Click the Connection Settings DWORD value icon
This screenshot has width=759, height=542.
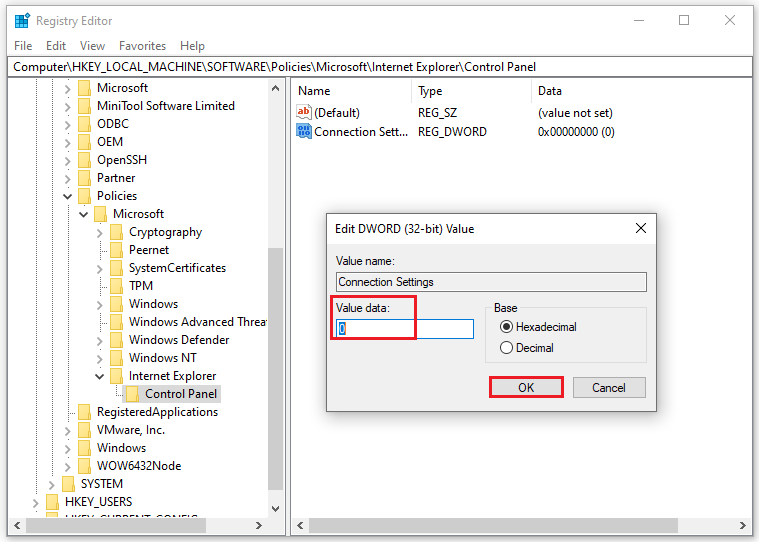[304, 132]
